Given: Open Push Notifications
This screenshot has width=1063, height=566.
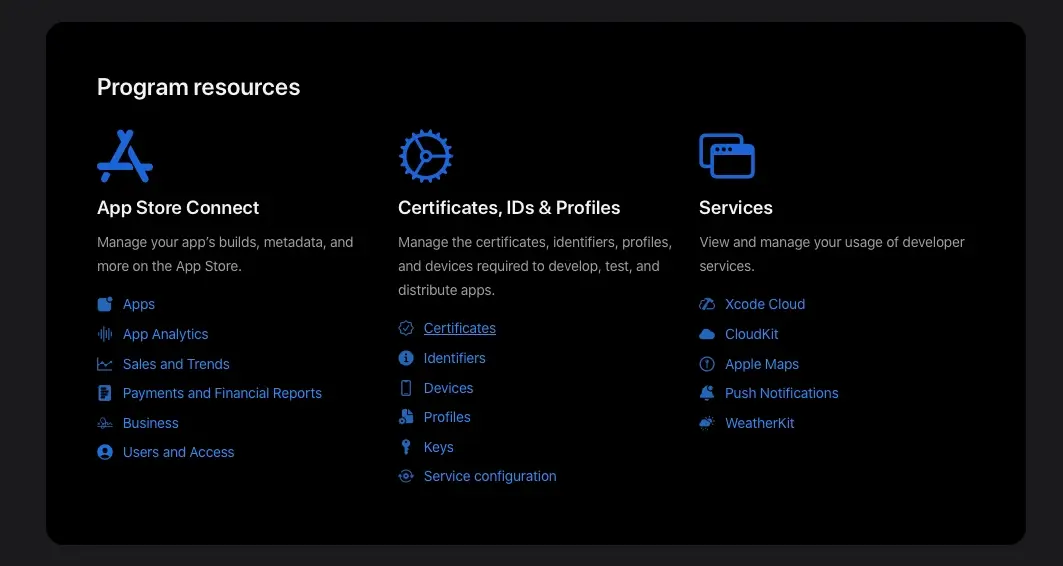Looking at the screenshot, I should [782, 393].
